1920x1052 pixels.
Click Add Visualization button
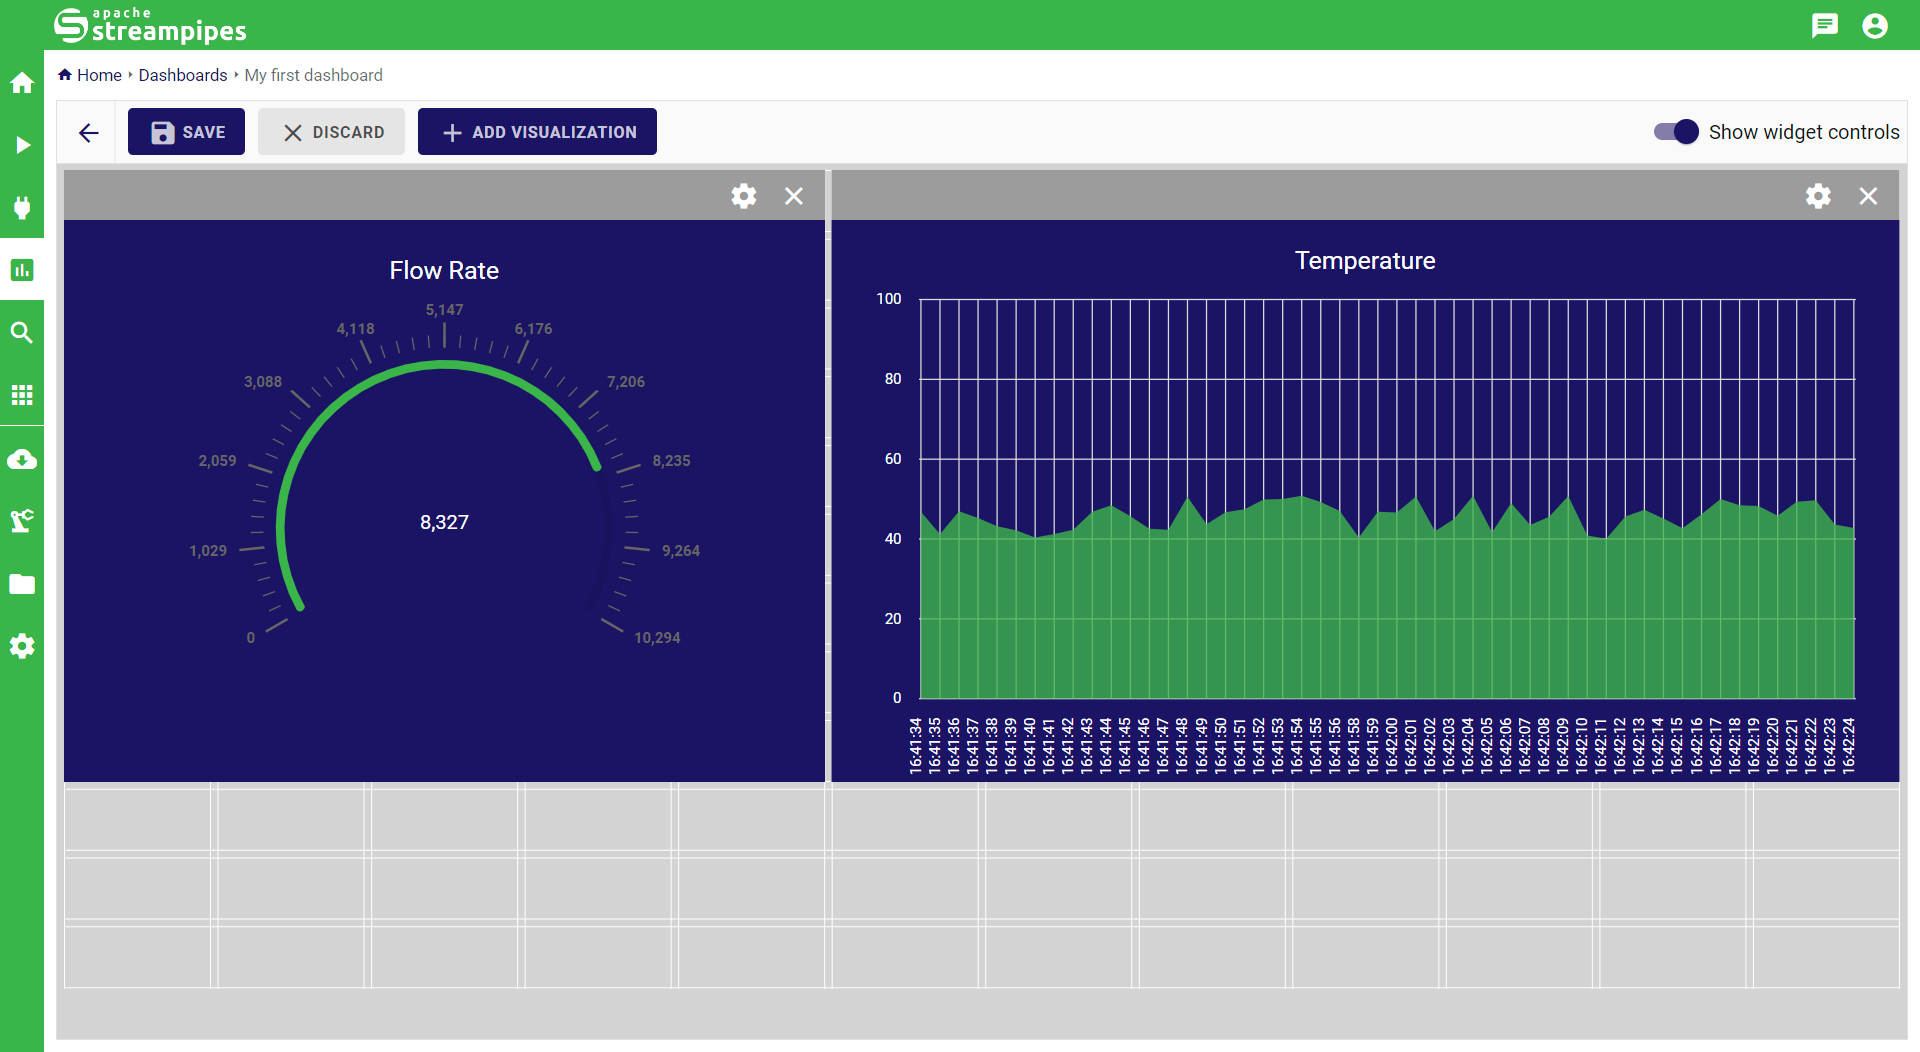click(x=537, y=132)
